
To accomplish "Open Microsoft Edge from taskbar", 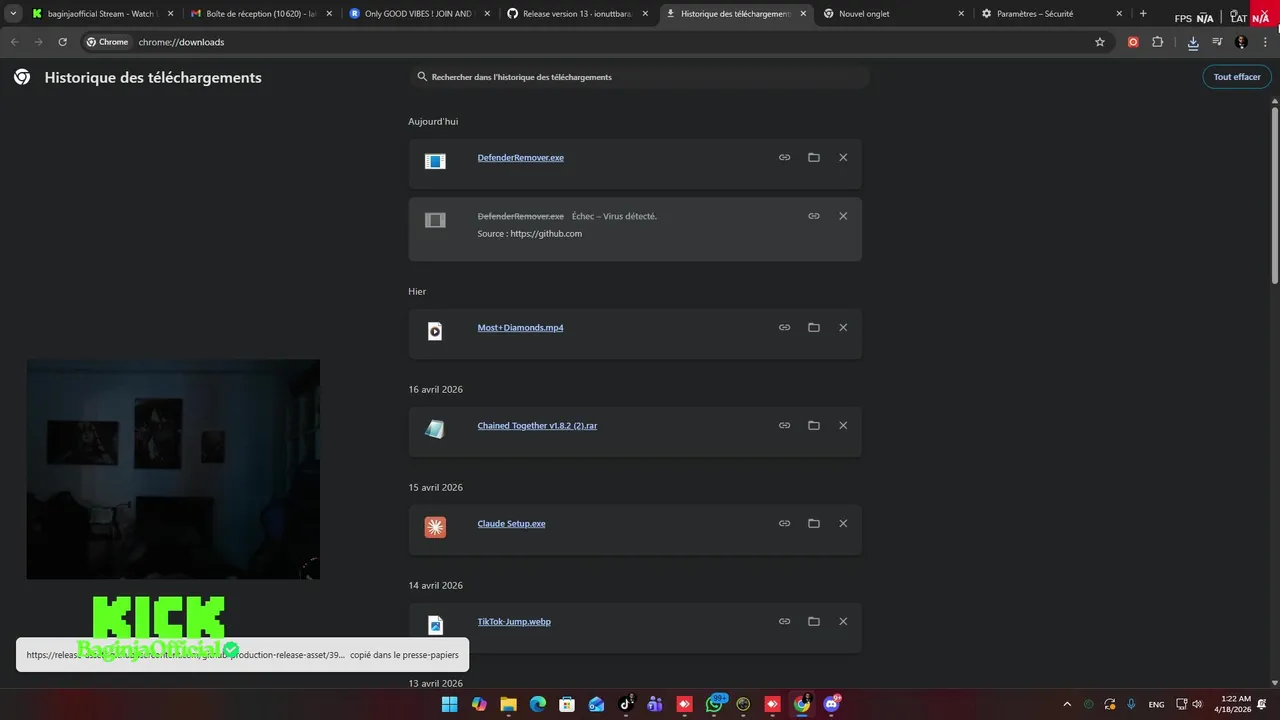I will pos(538,704).
